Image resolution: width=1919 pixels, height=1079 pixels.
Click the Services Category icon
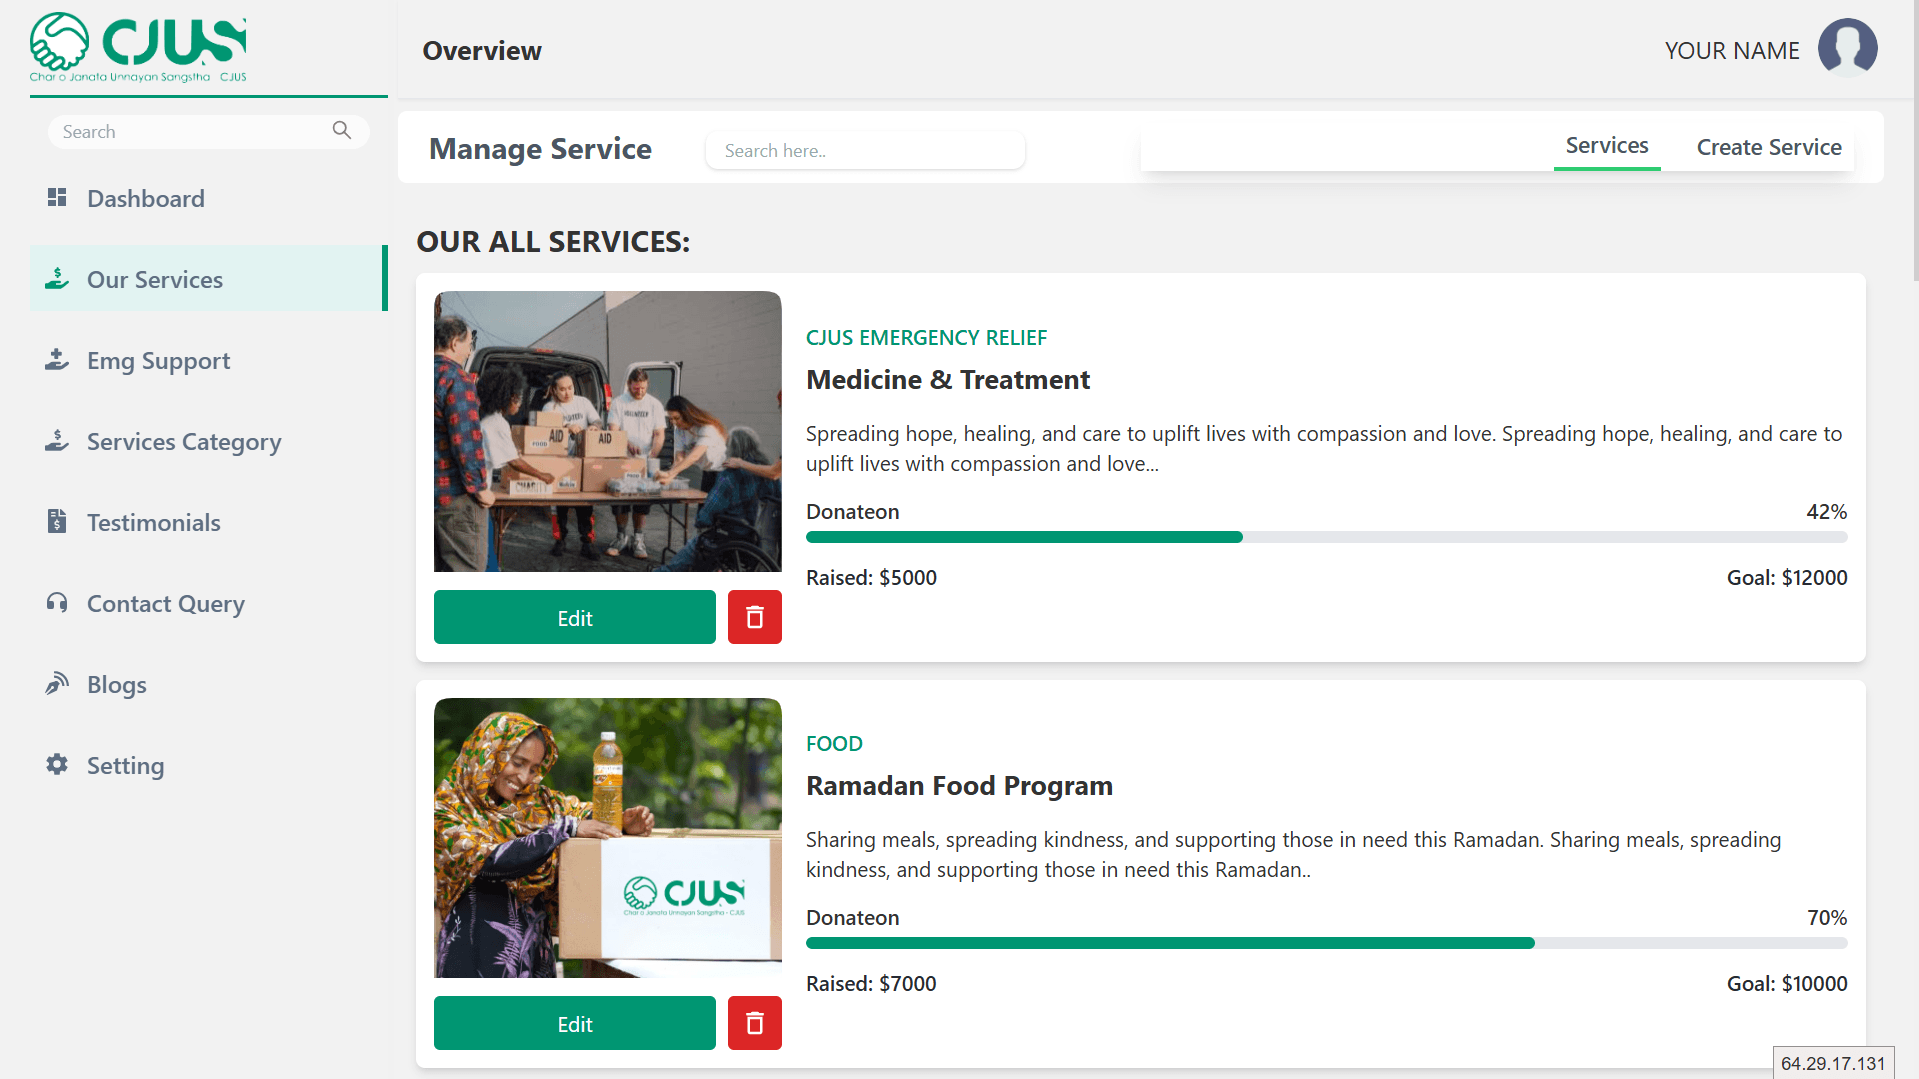tap(57, 441)
